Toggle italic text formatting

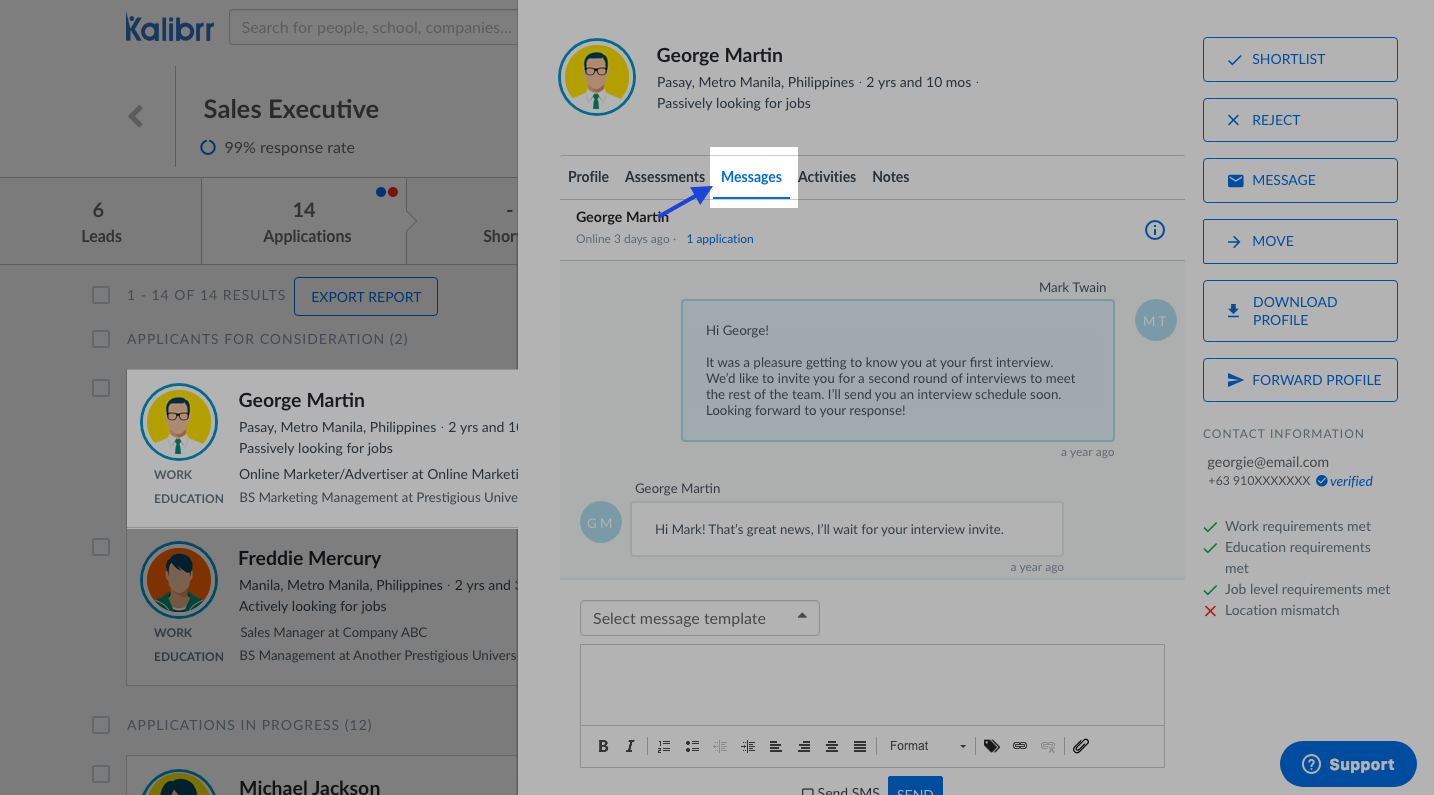coord(630,746)
